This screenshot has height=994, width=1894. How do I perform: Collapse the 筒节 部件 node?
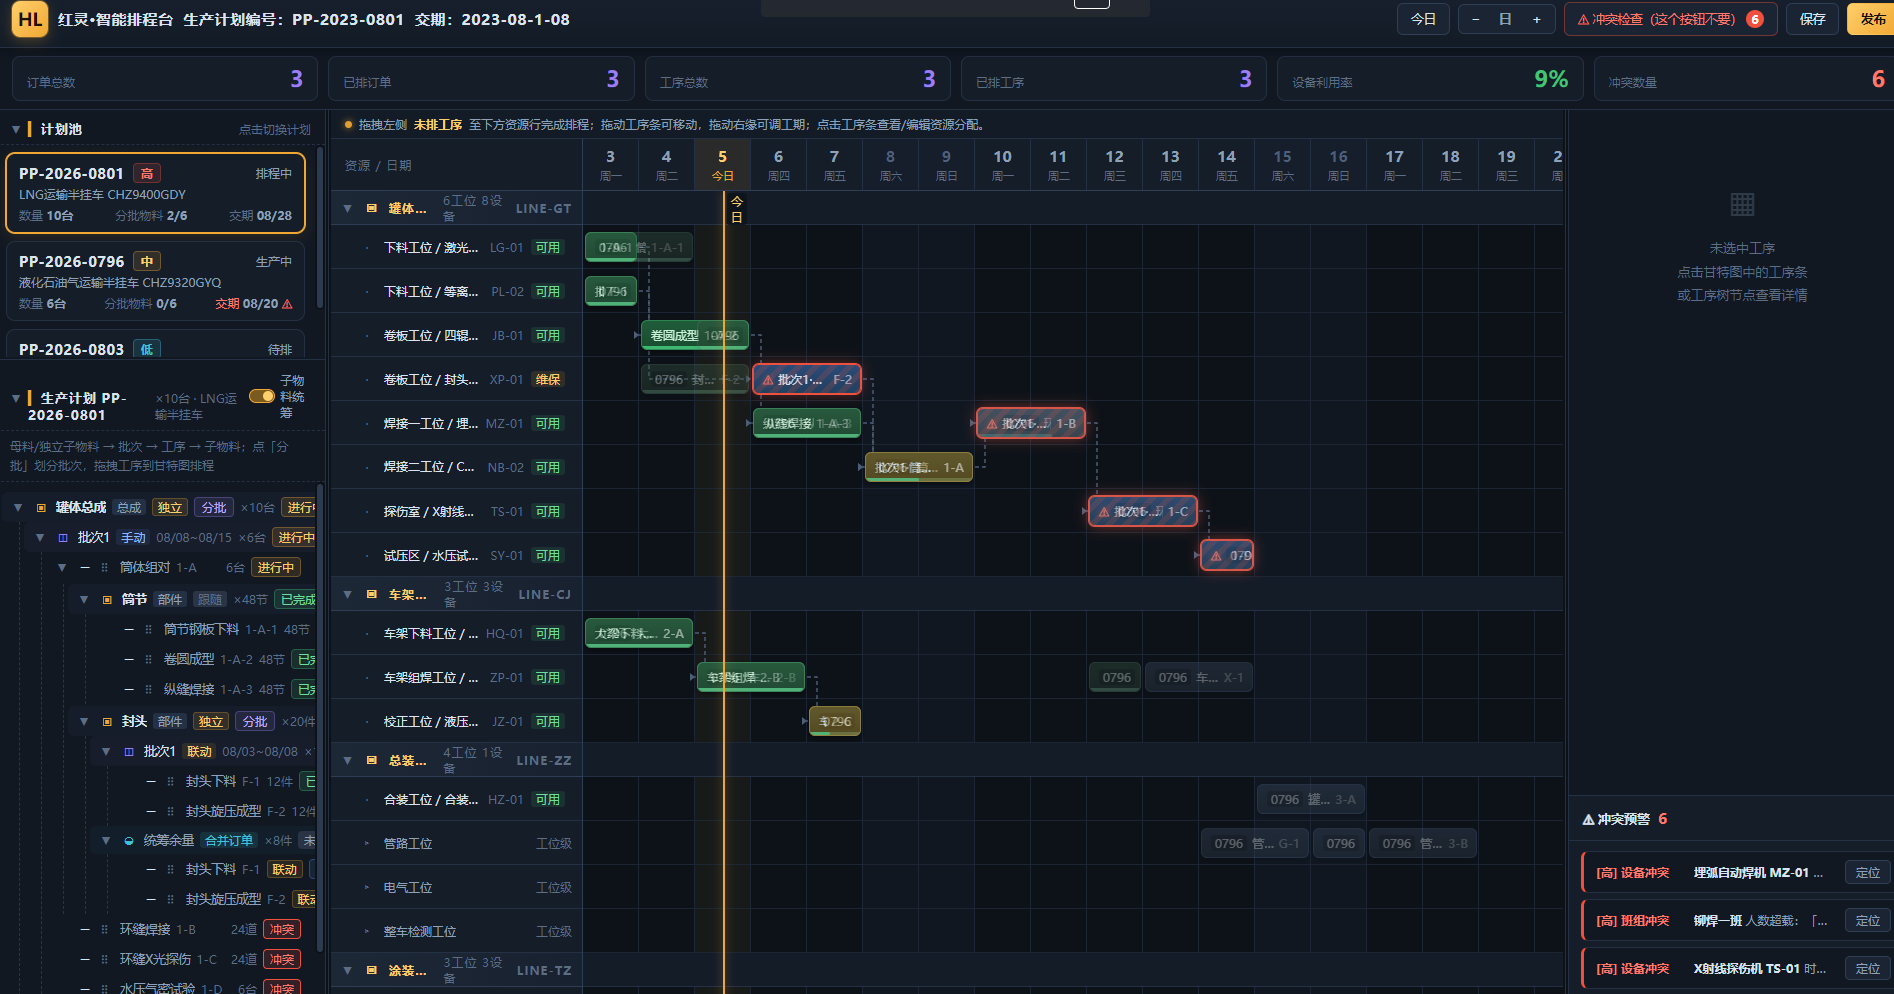(84, 600)
